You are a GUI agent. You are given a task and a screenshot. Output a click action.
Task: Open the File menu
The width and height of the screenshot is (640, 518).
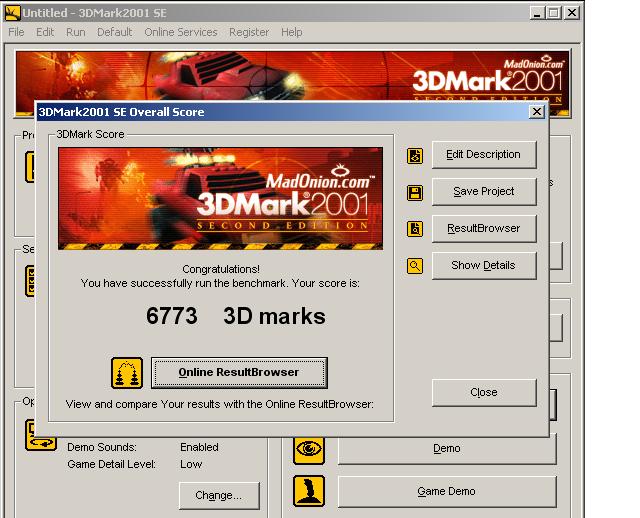[x=16, y=32]
